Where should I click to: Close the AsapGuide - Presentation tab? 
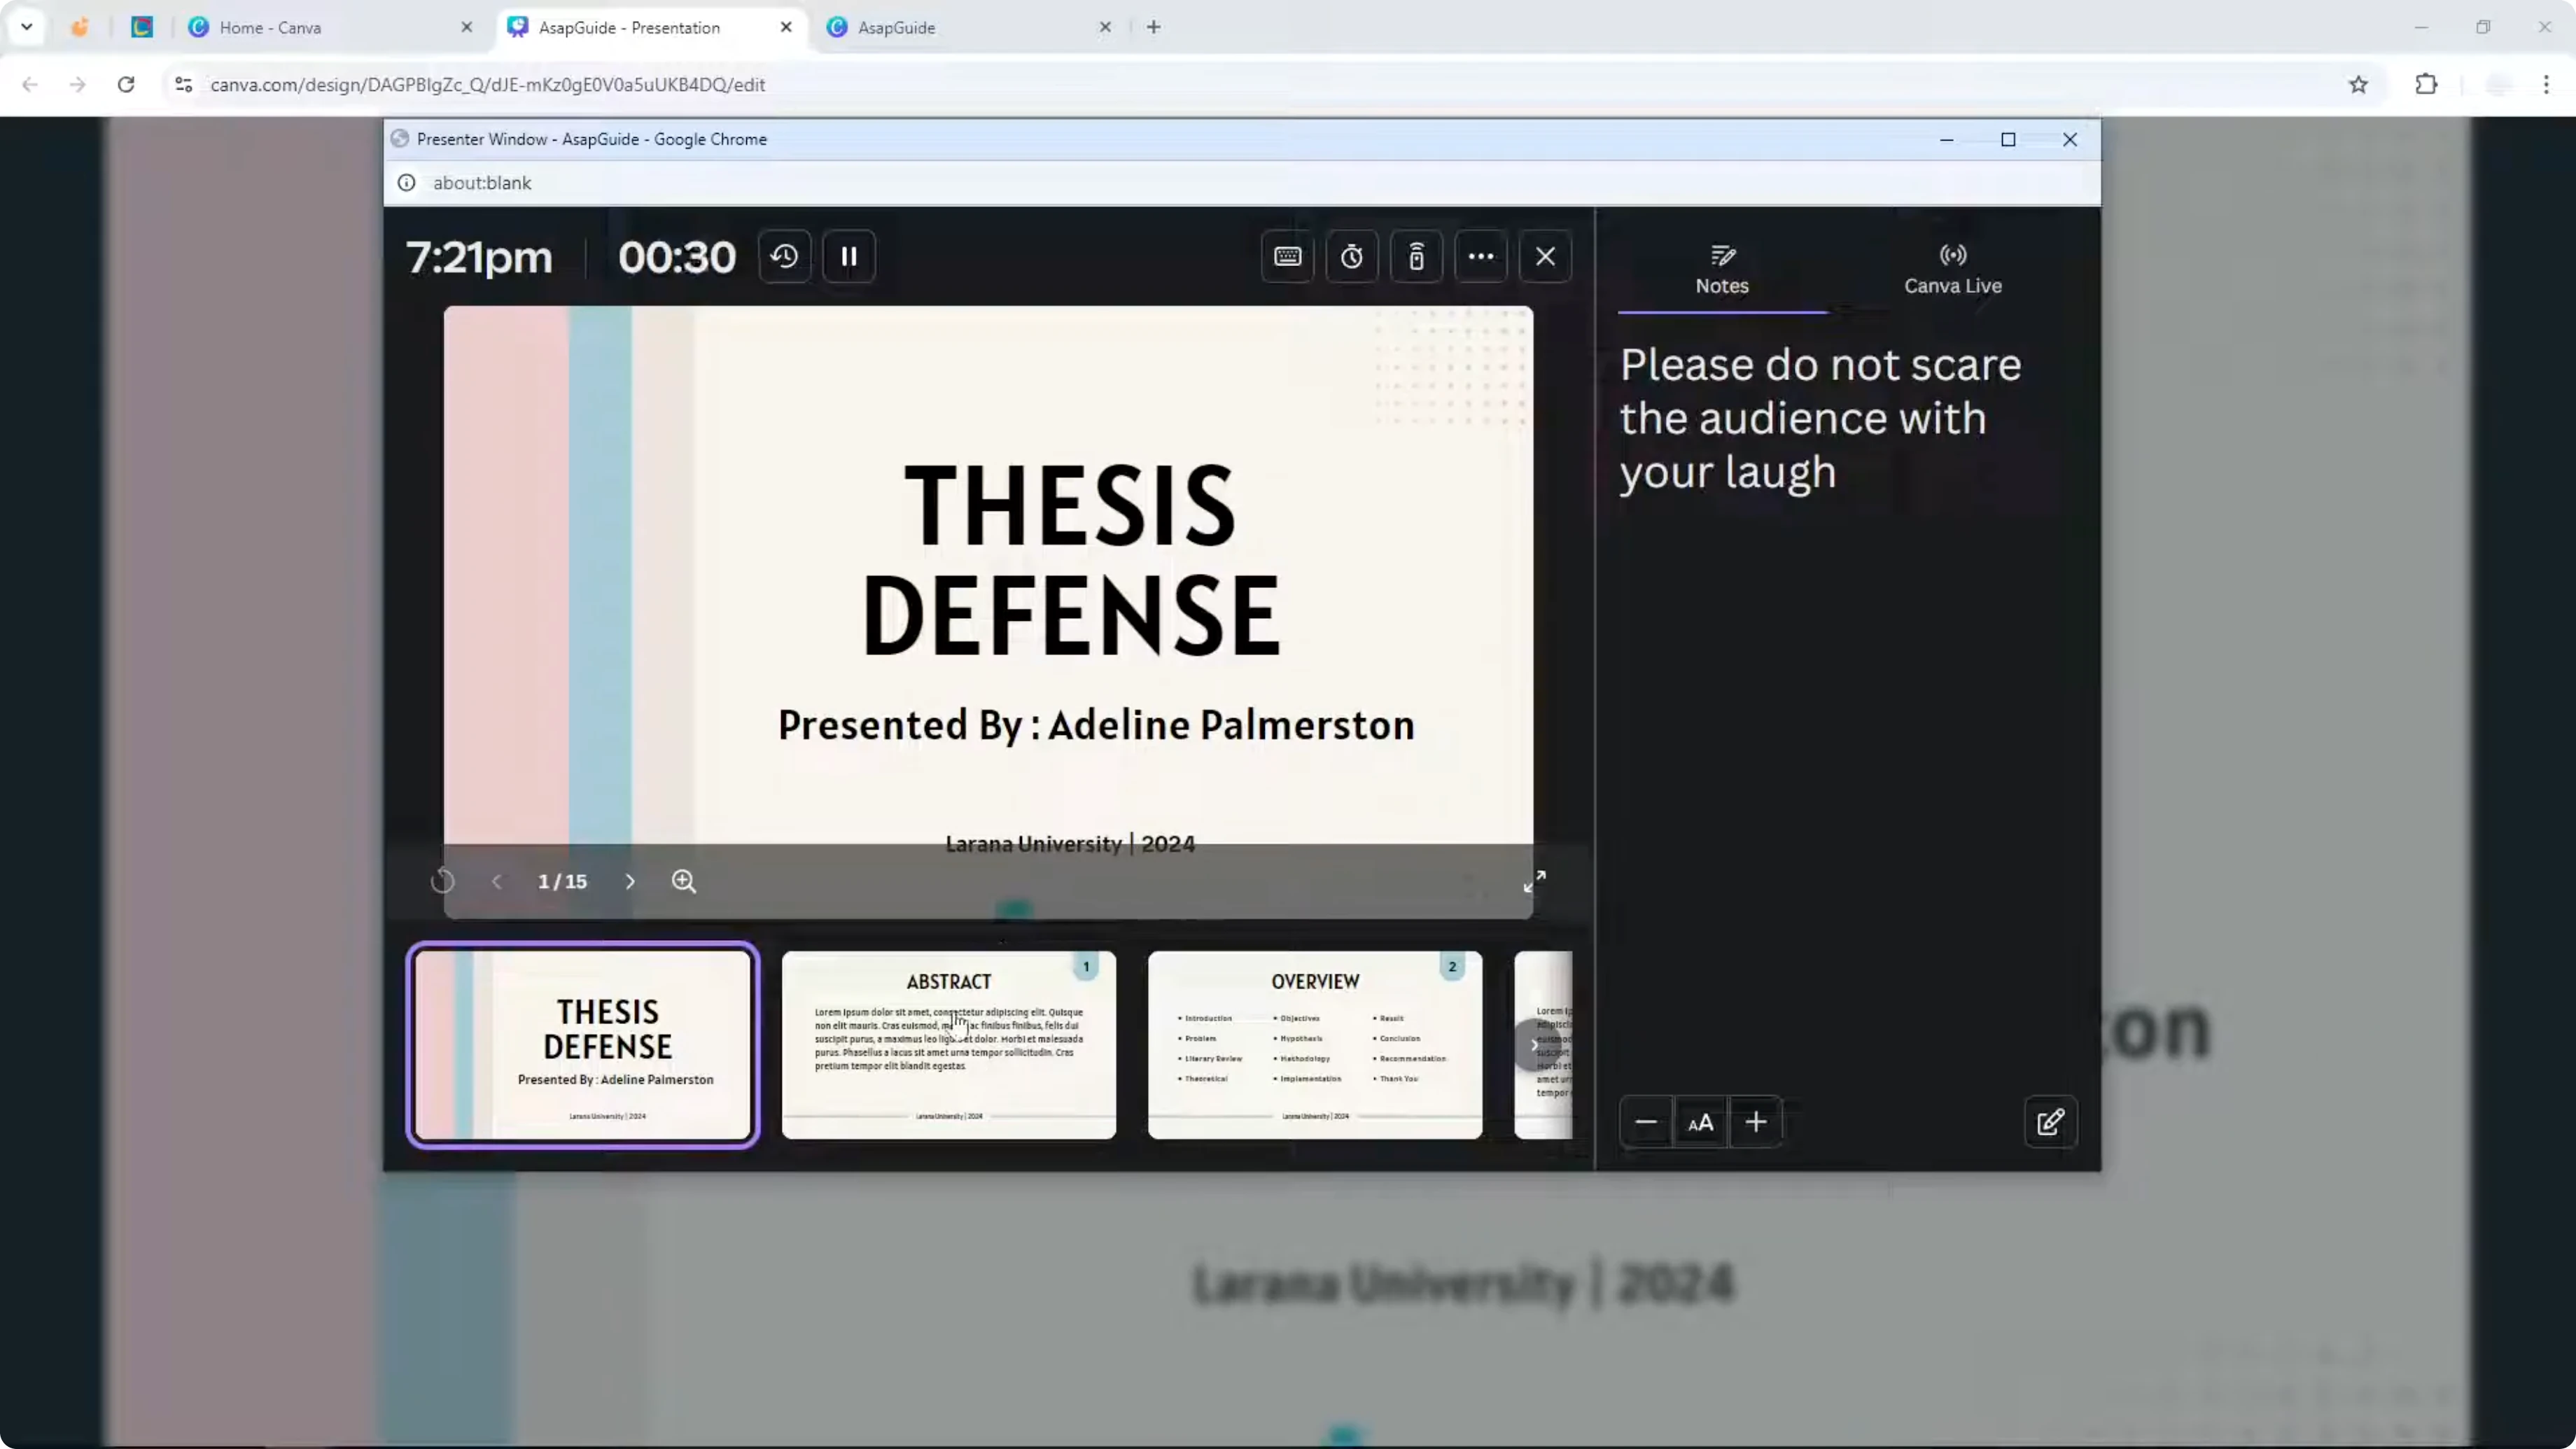786,27
